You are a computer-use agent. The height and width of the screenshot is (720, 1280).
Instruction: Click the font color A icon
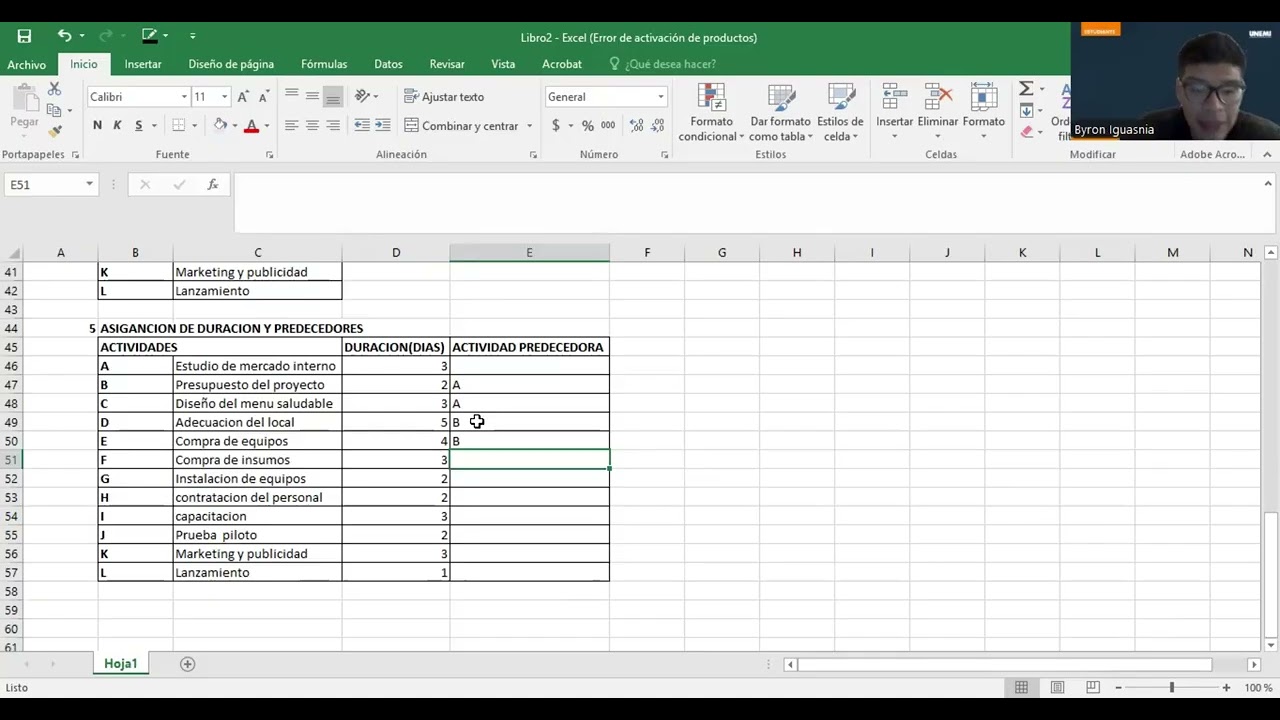click(x=251, y=125)
